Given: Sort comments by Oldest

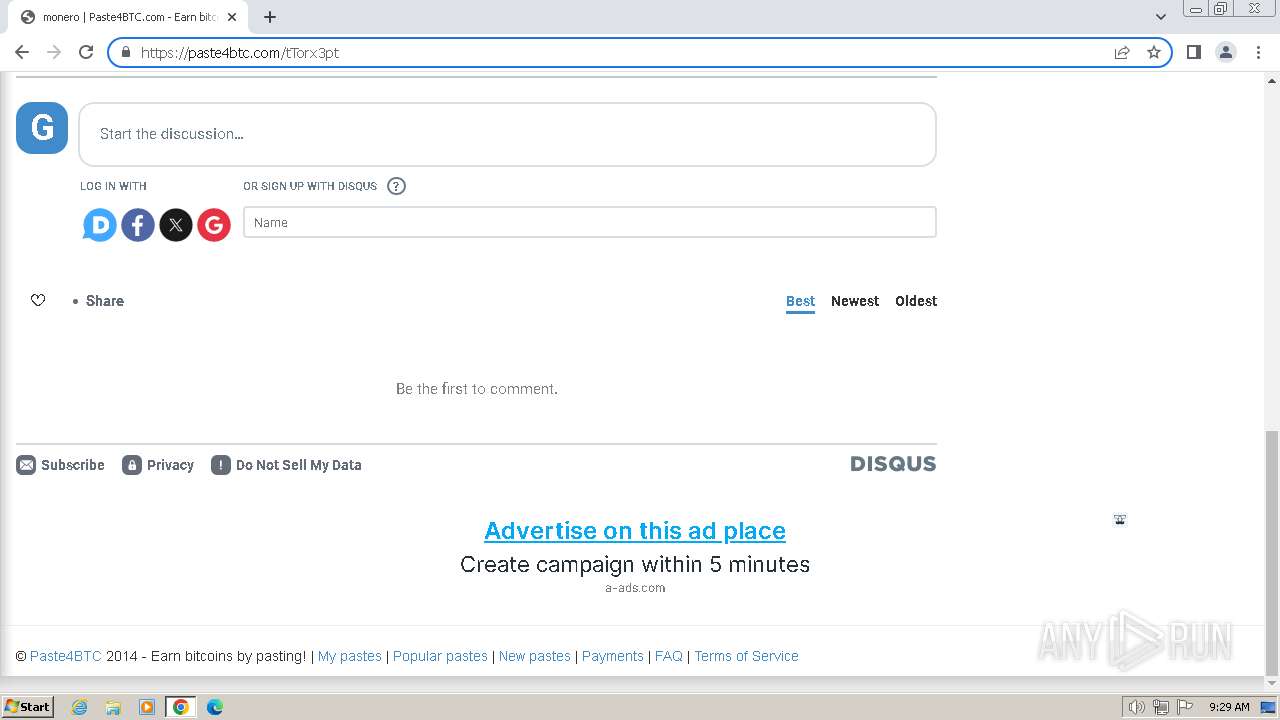Looking at the screenshot, I should pos(916,301).
